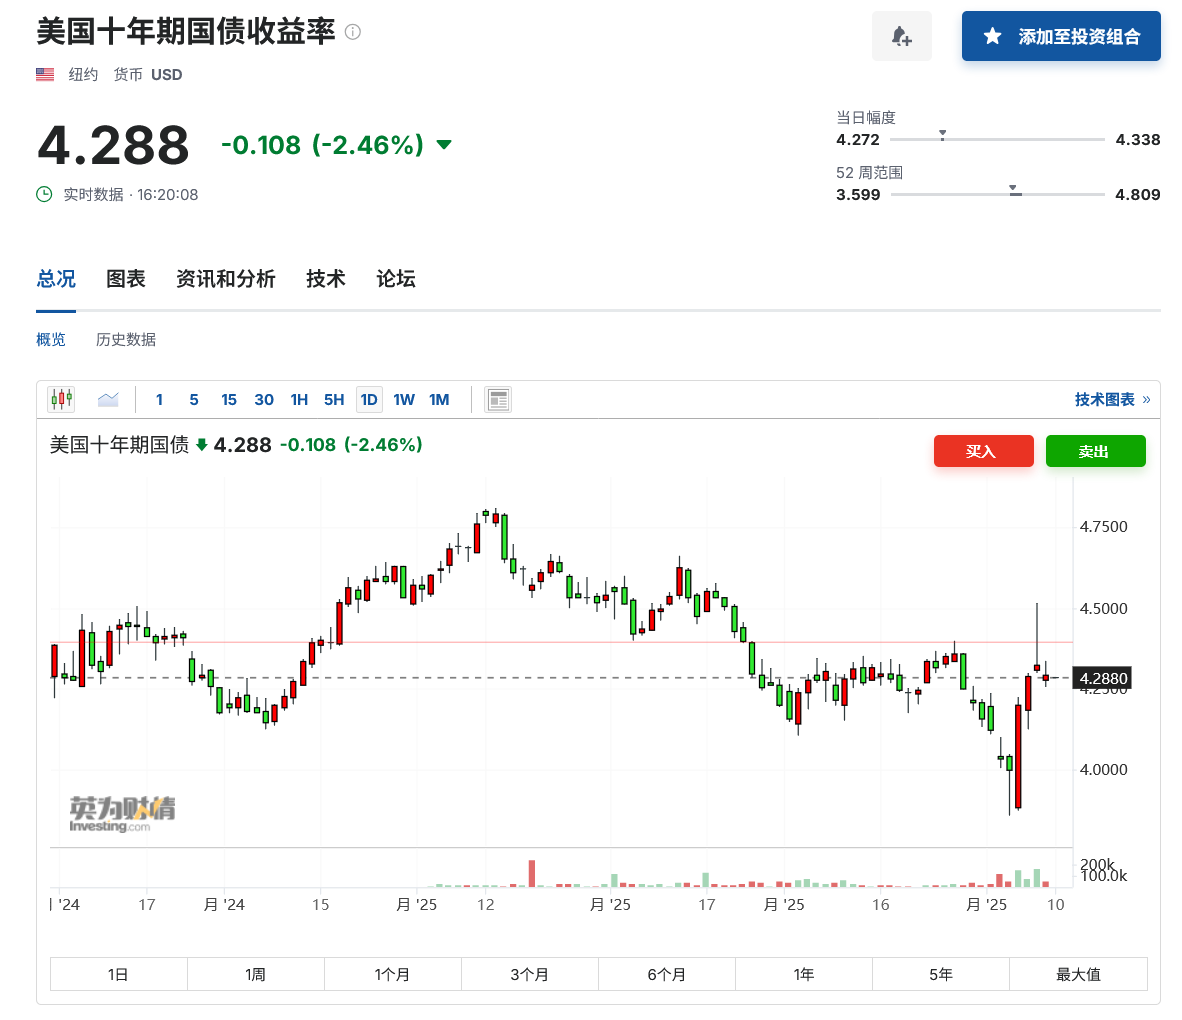Viewport: 1182px width, 1020px height.
Task: Select the 概览 sub-tab
Action: point(51,340)
